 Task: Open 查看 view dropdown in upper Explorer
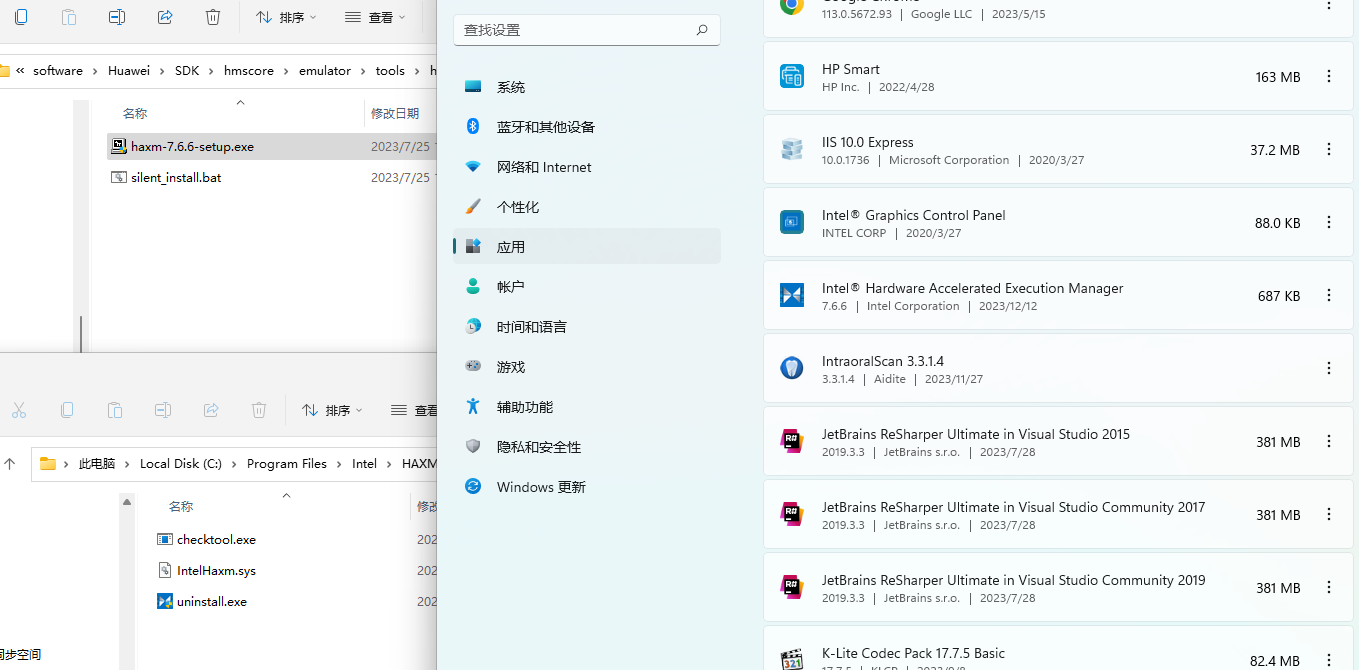pos(375,17)
